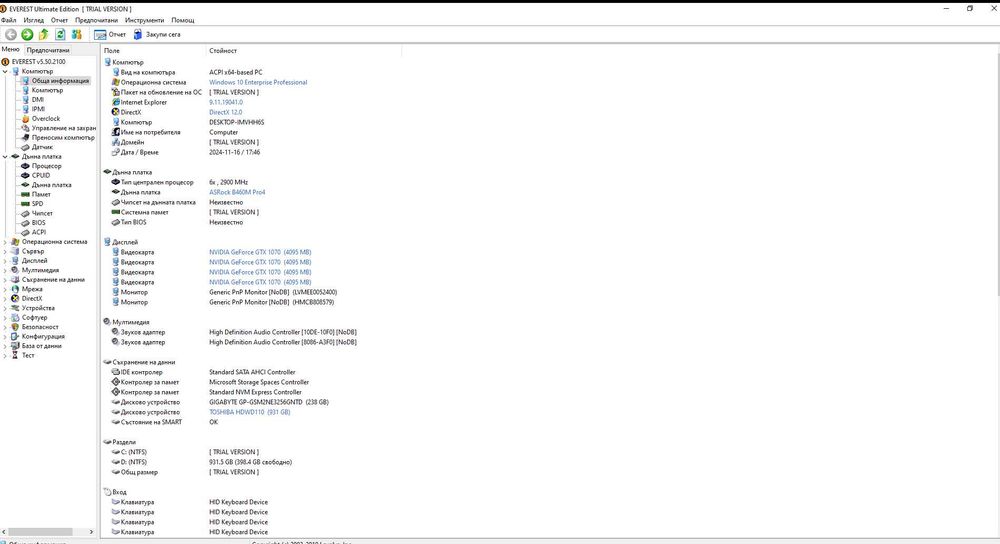The width and height of the screenshot is (1000, 544).
Task: Go up one level with toolbar arrow
Action: pos(43,34)
